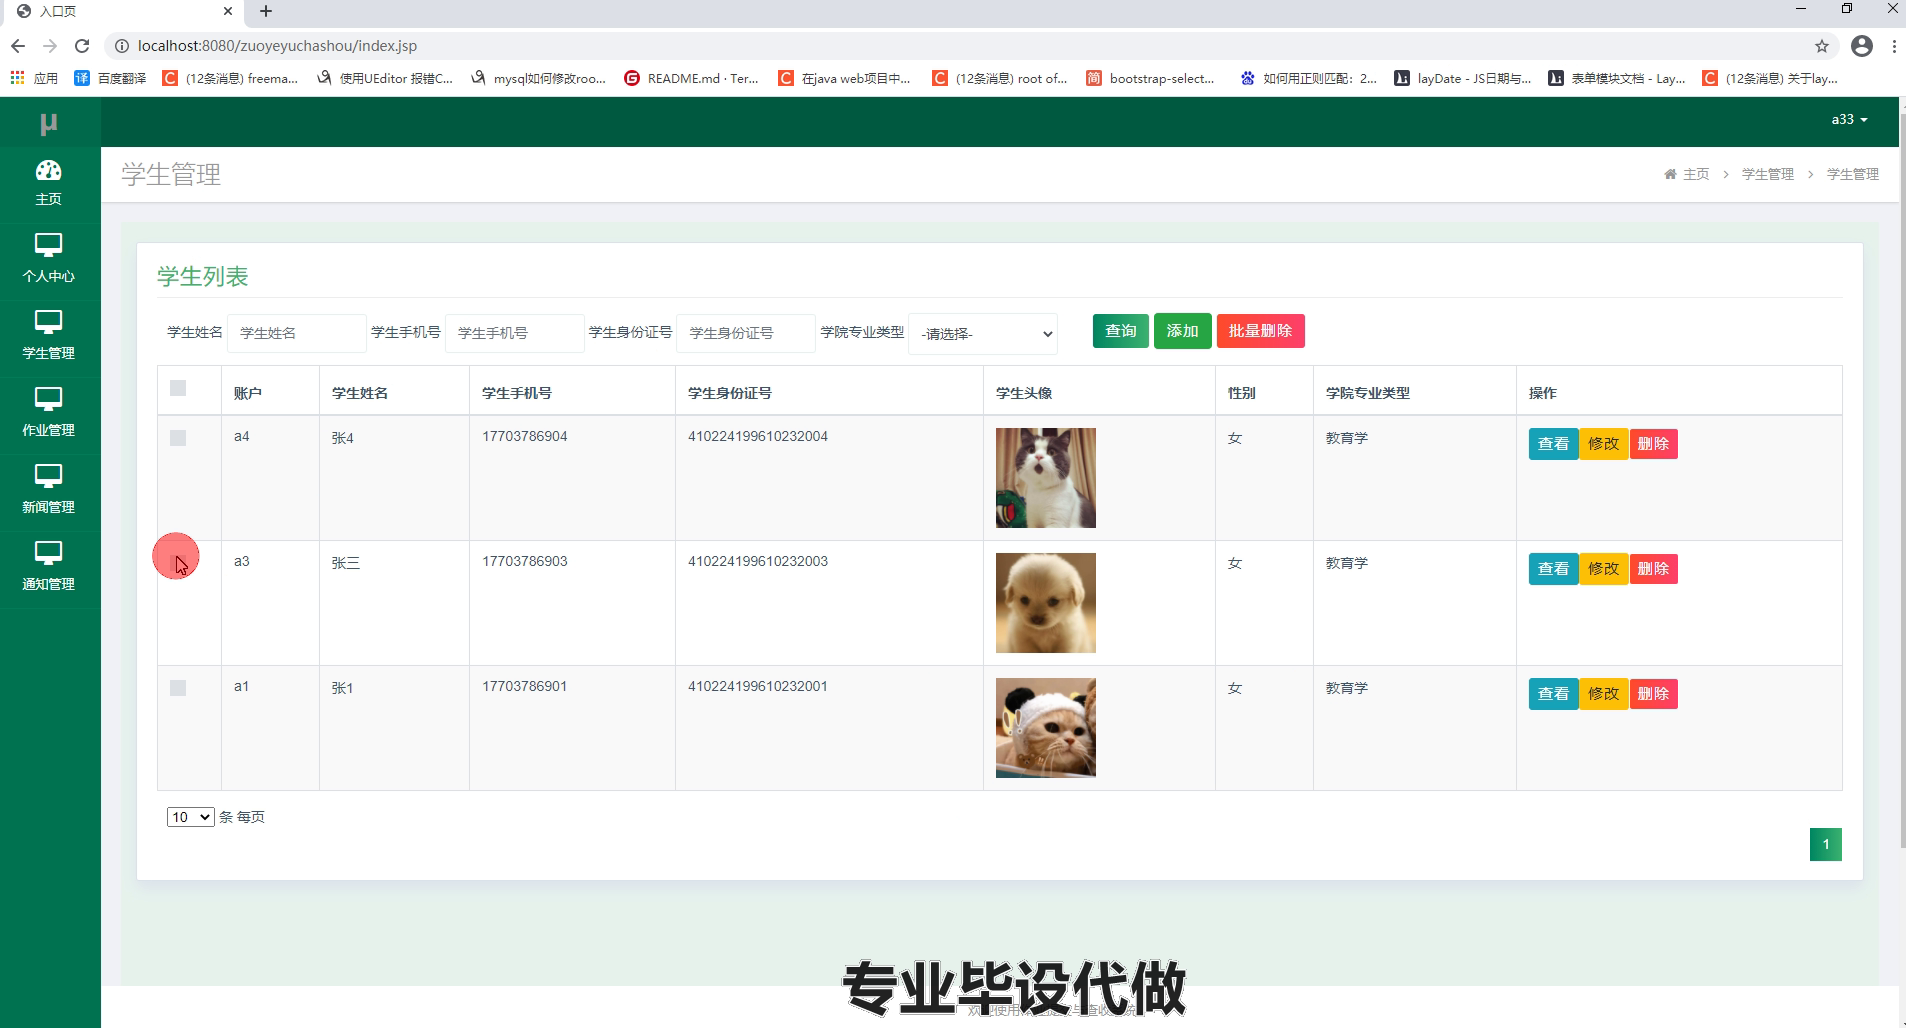Open a new browser tab with plus
1906x1028 pixels.
tap(266, 11)
